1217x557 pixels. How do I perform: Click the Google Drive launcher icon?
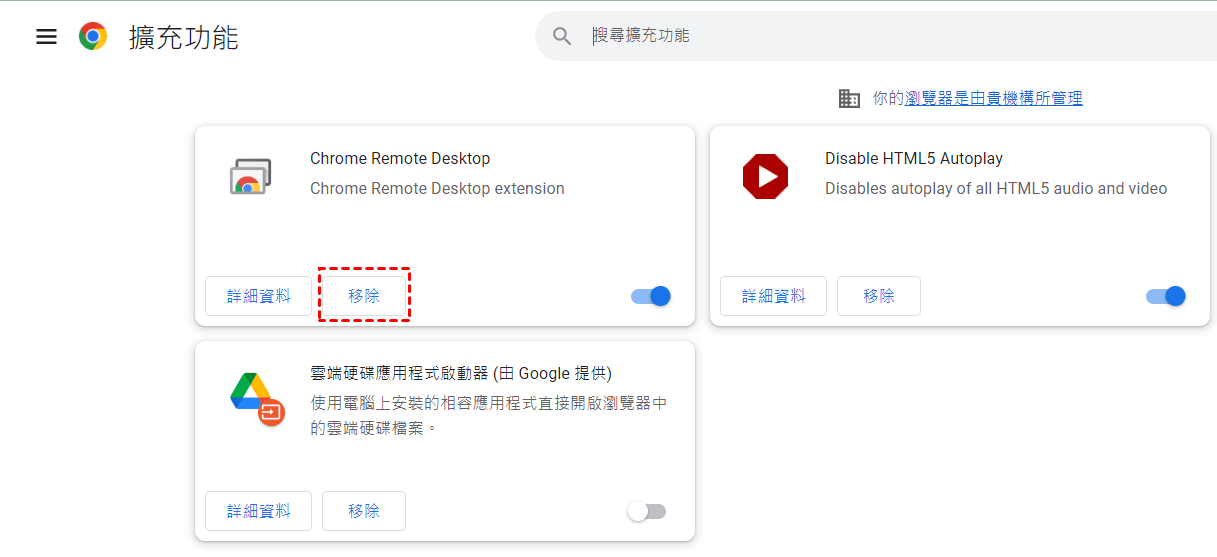(255, 397)
